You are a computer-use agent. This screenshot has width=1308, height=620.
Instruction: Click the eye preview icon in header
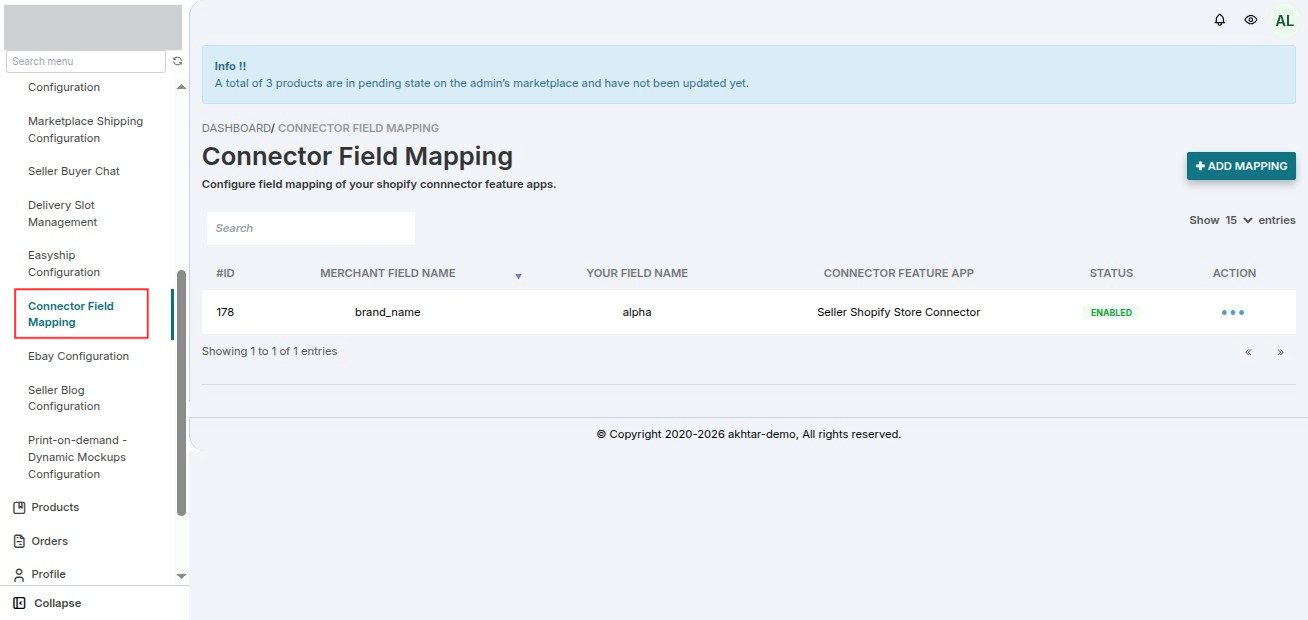[1250, 20]
